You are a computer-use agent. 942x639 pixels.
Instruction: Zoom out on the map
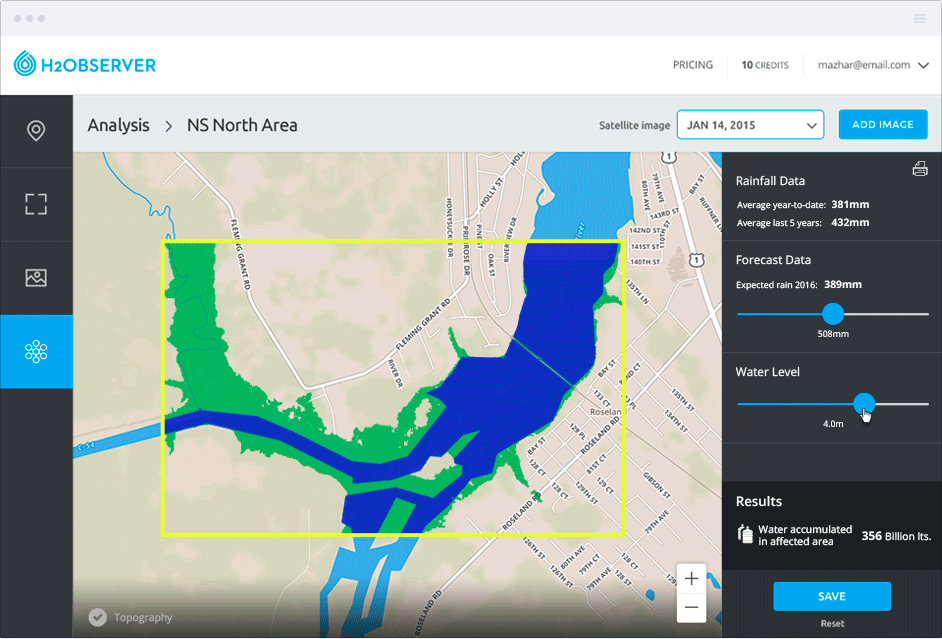click(x=691, y=607)
